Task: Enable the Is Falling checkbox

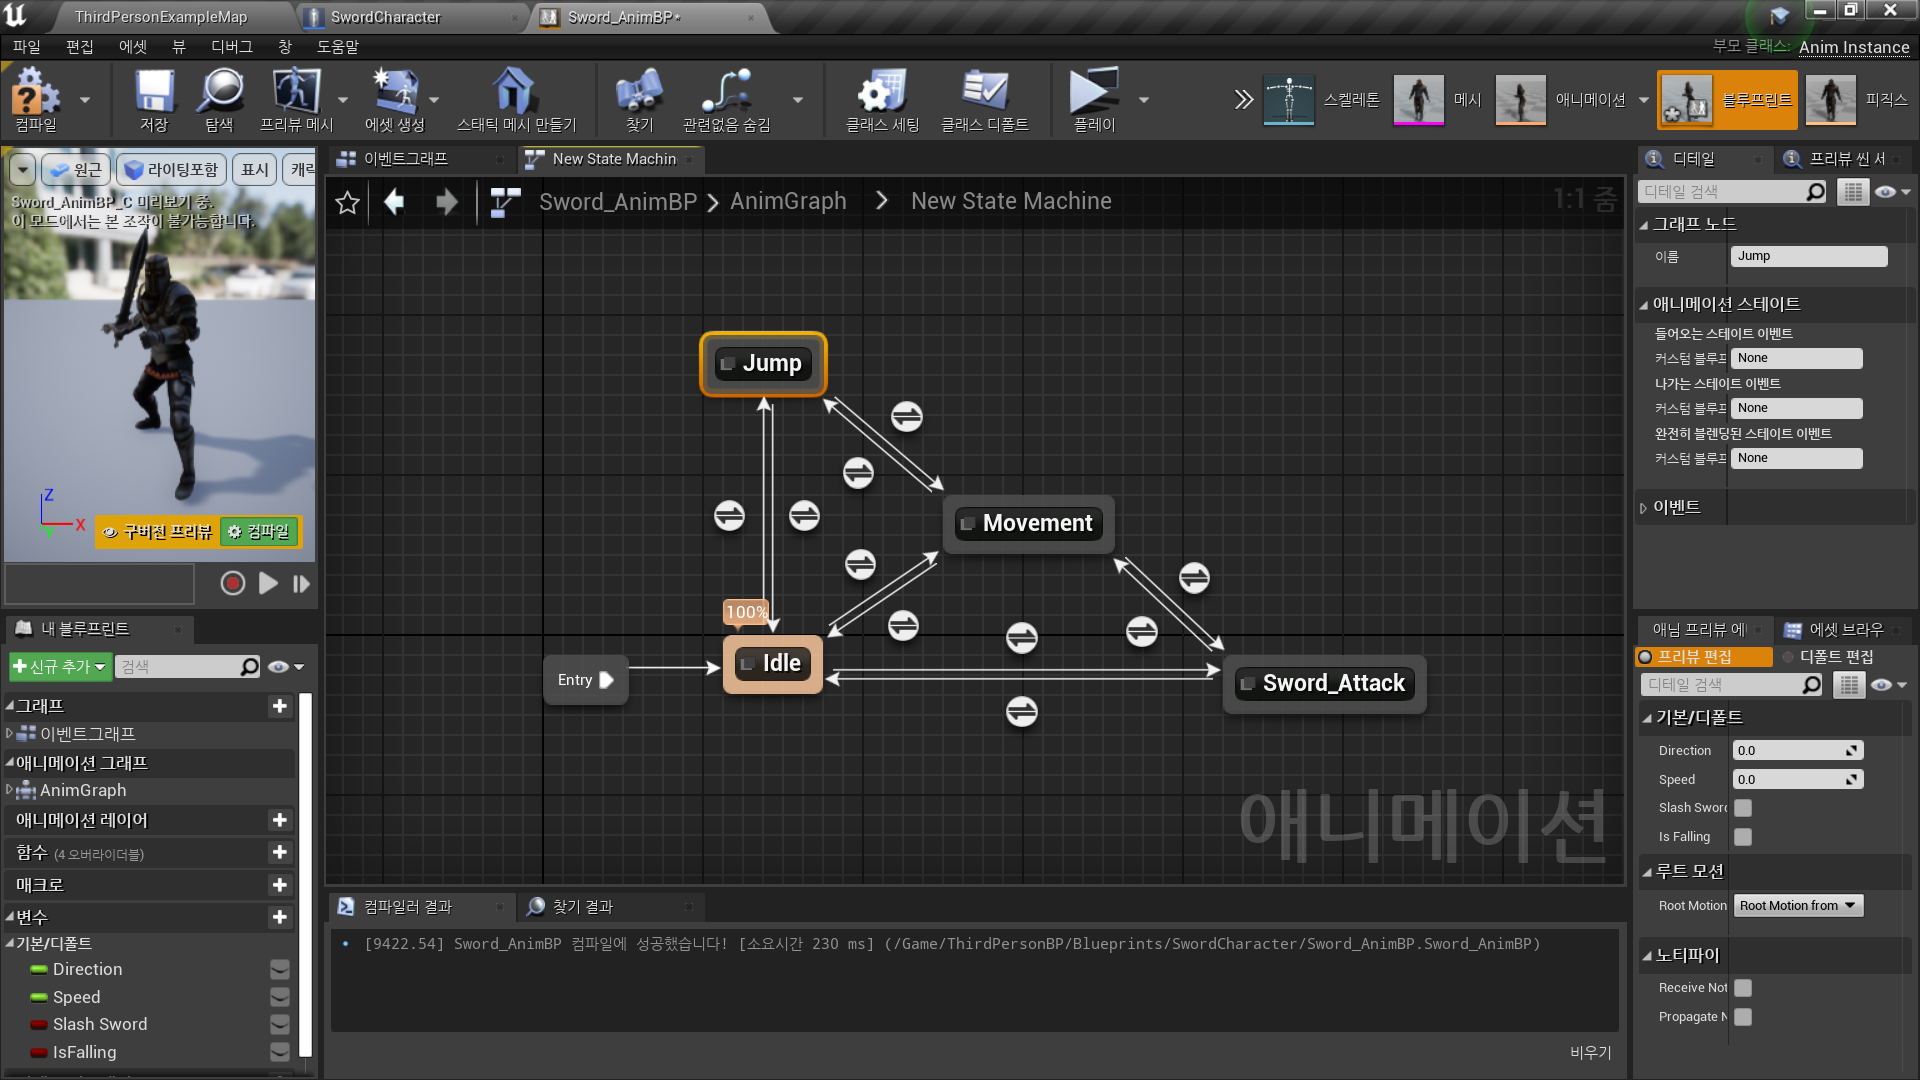Action: click(1742, 837)
